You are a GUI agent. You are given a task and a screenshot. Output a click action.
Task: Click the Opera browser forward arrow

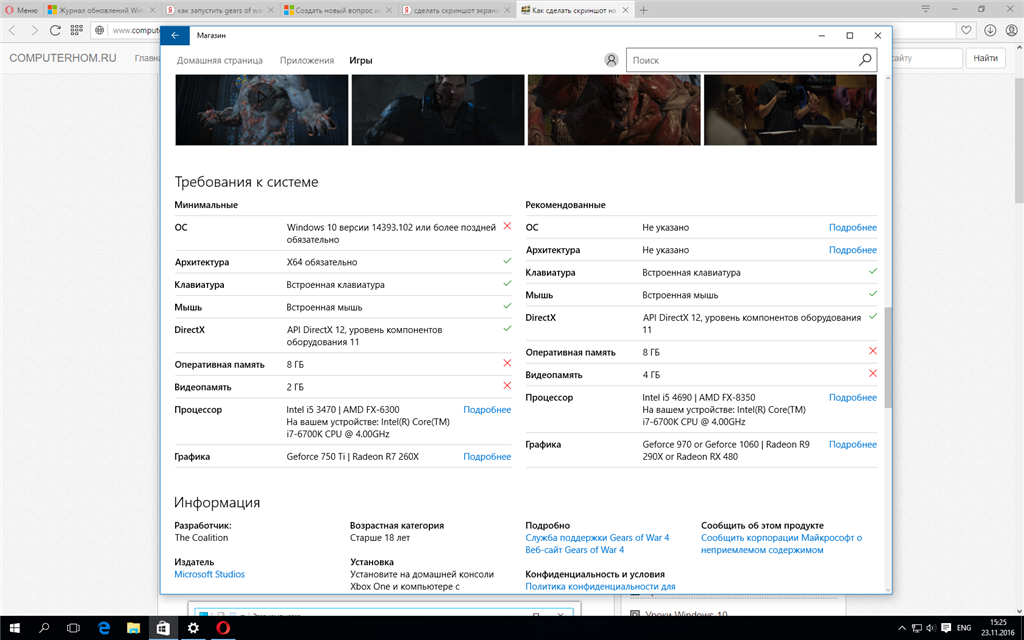coord(34,30)
